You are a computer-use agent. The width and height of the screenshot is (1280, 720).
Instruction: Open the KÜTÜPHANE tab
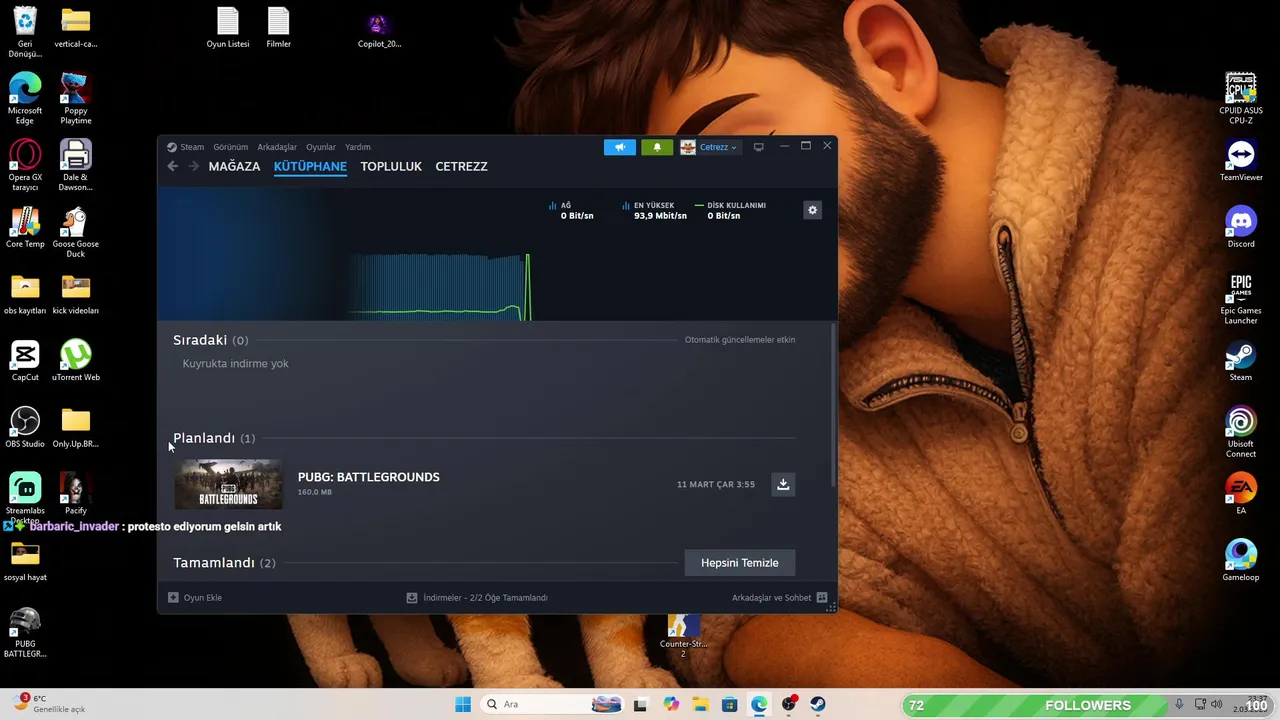pyautogui.click(x=310, y=166)
